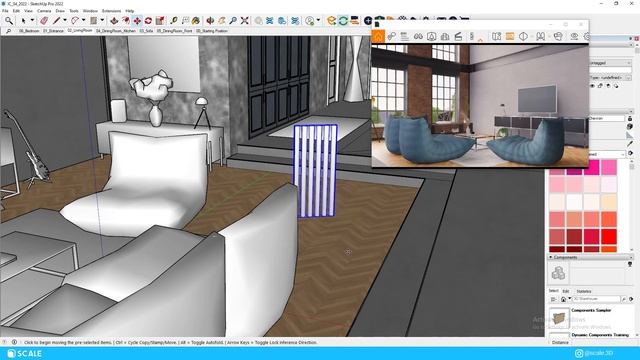The height and width of the screenshot is (360, 640).
Task: Switch to 00_Starting Position scene tab
Action: pyautogui.click(x=211, y=31)
